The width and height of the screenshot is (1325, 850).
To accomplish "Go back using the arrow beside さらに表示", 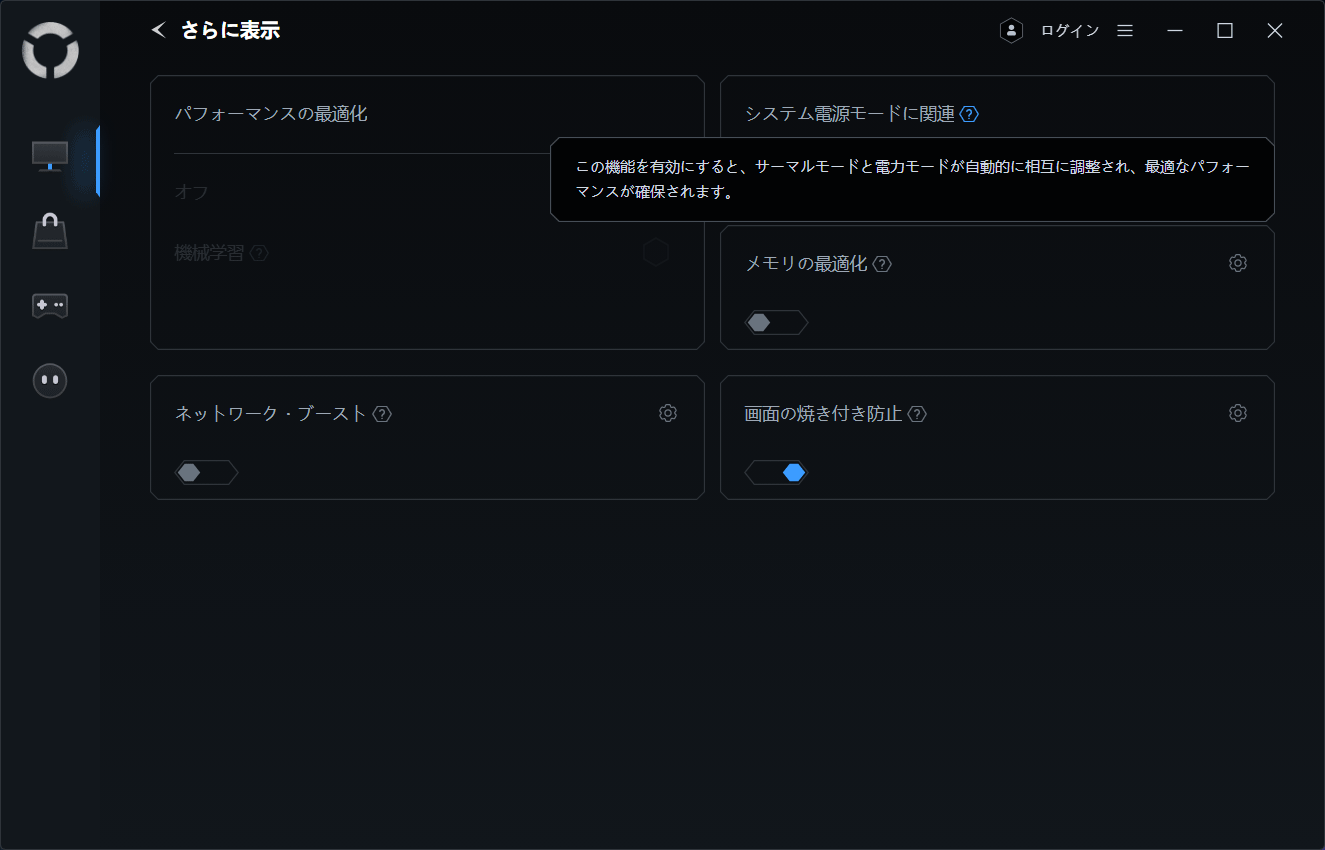I will tap(158, 30).
